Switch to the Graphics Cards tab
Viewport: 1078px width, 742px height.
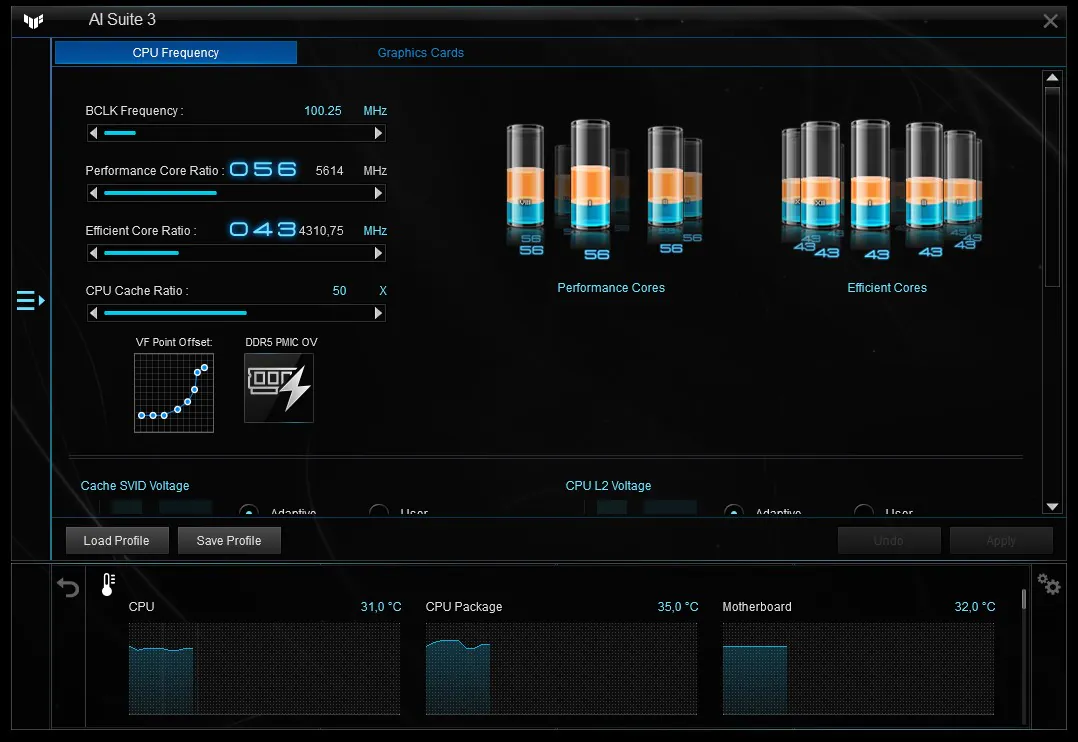[421, 53]
